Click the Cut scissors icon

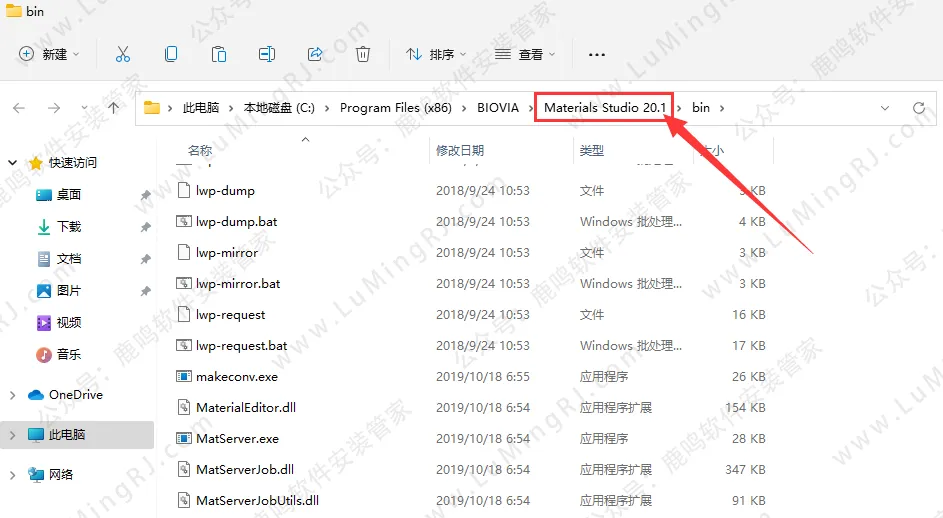[x=123, y=54]
